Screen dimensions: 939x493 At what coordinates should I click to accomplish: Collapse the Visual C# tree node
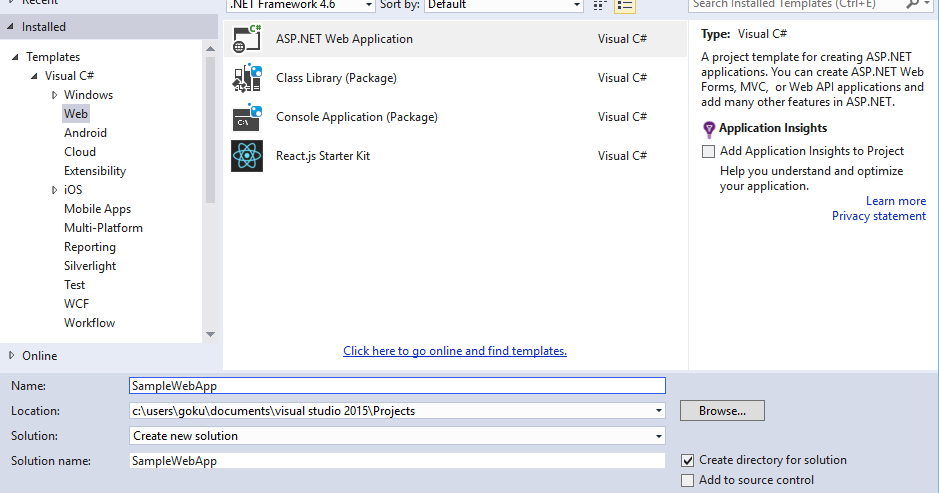pos(34,76)
